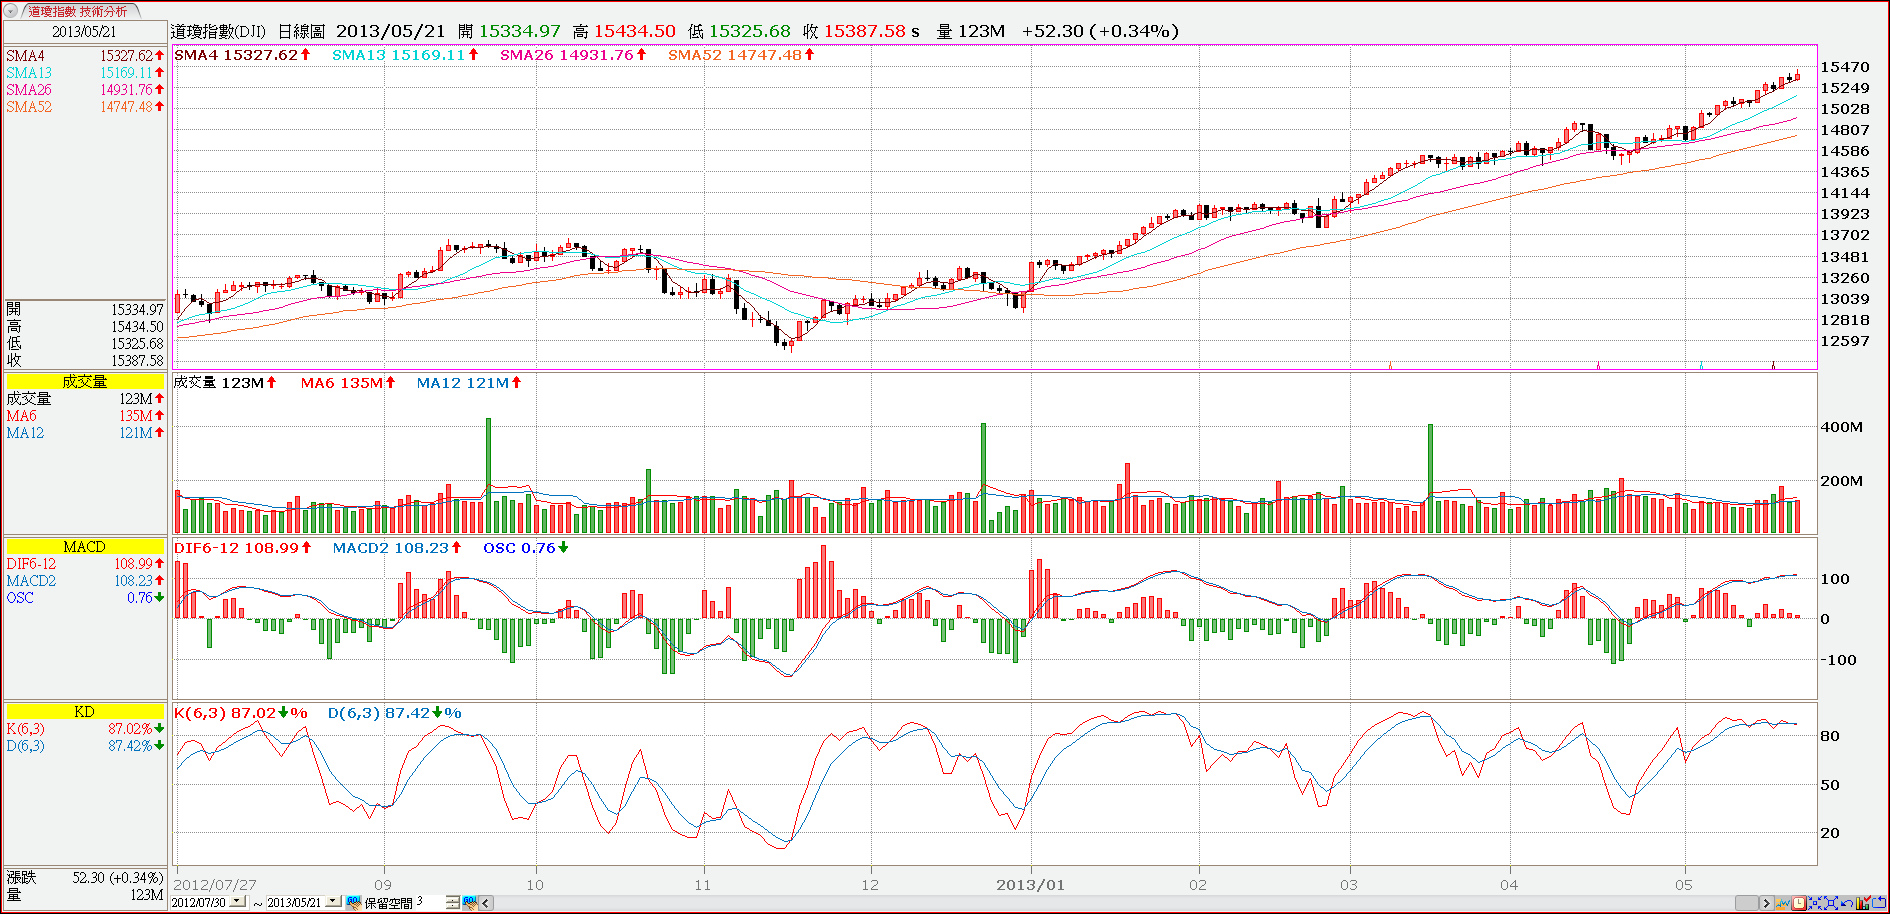
Task: Open the round dropdown beside the tab
Action: 11,11
